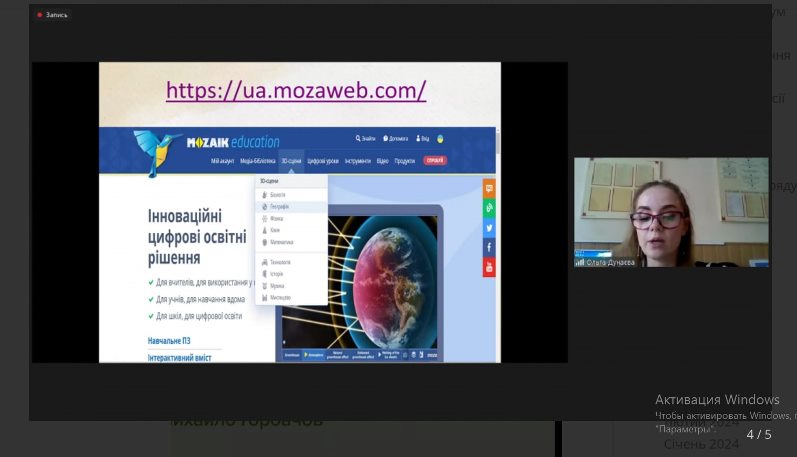Click the green link sidebar icon
Image resolution: width=797 pixels, height=457 pixels.
pyautogui.click(x=489, y=208)
